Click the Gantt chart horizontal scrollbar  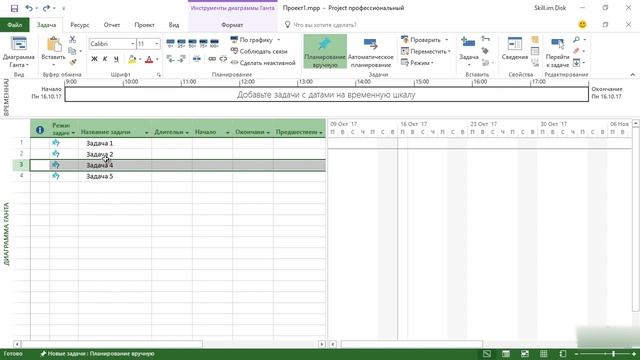(412, 344)
